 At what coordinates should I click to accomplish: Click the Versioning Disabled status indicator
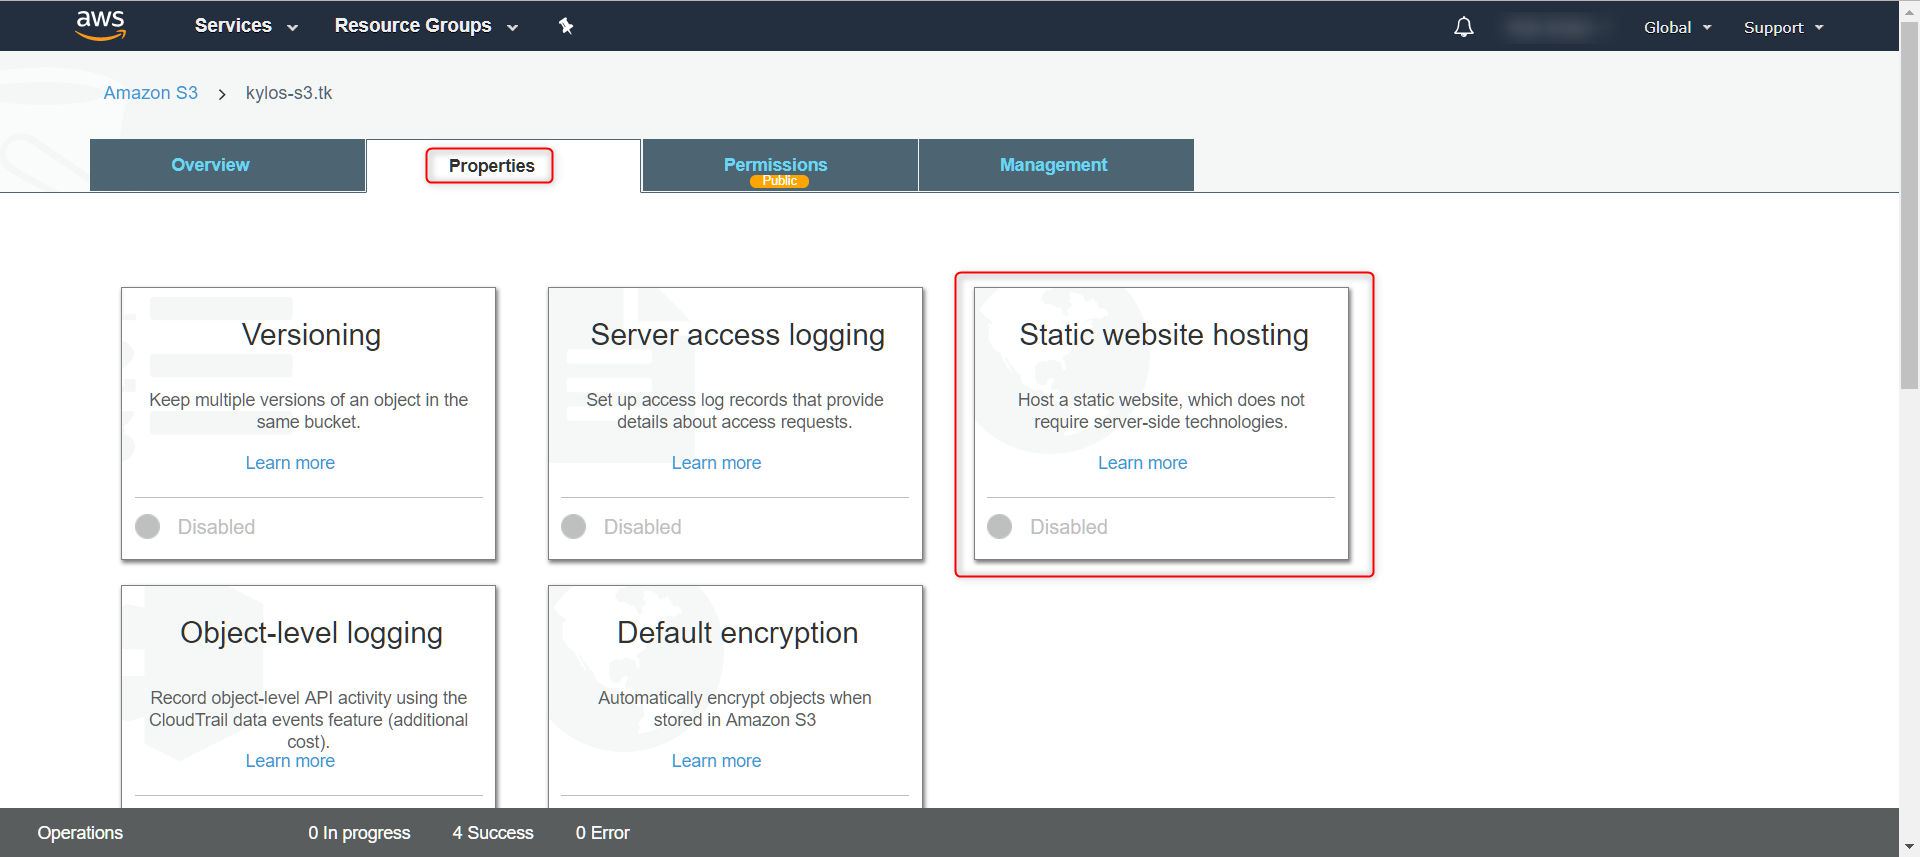[196, 527]
